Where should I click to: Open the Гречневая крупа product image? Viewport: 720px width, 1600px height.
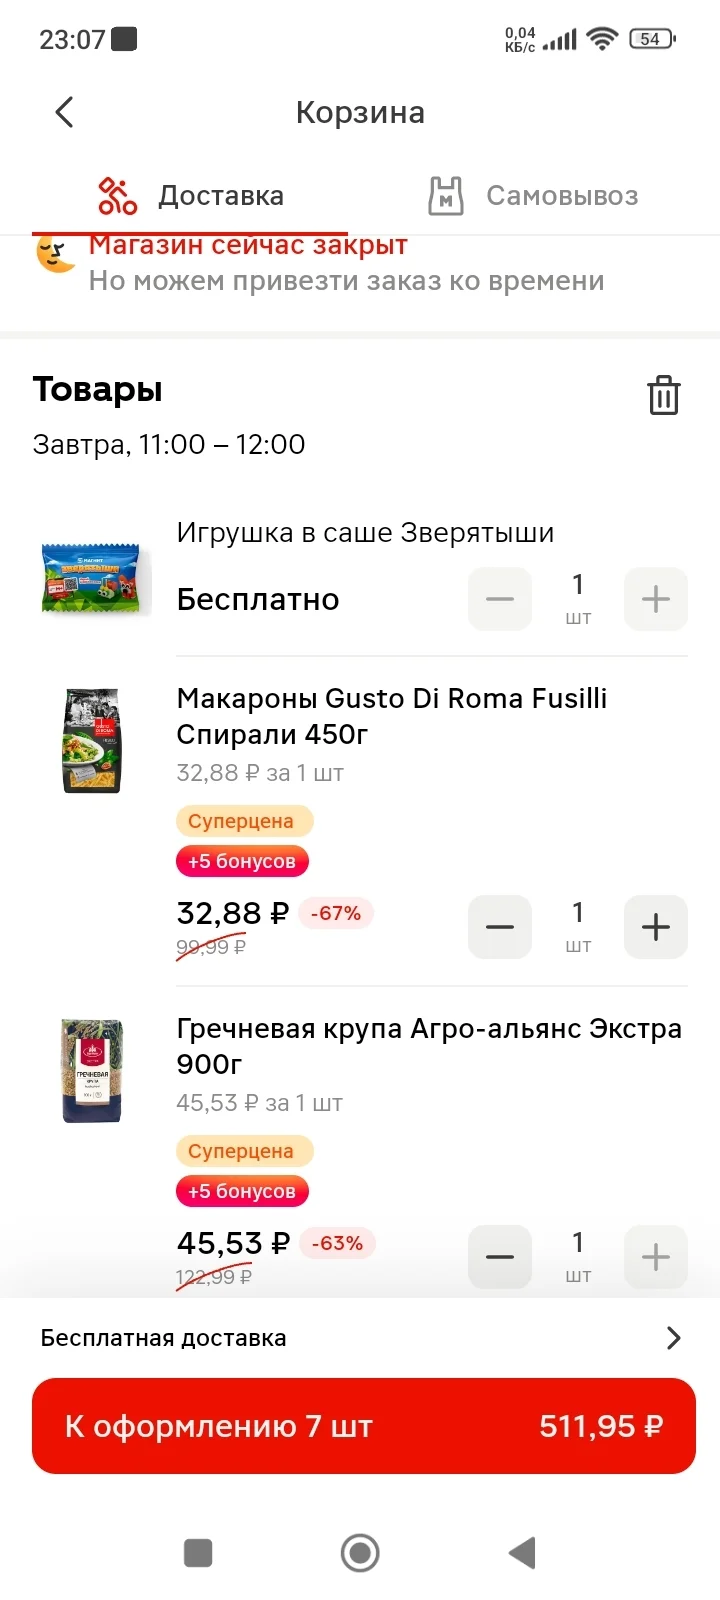click(92, 1070)
